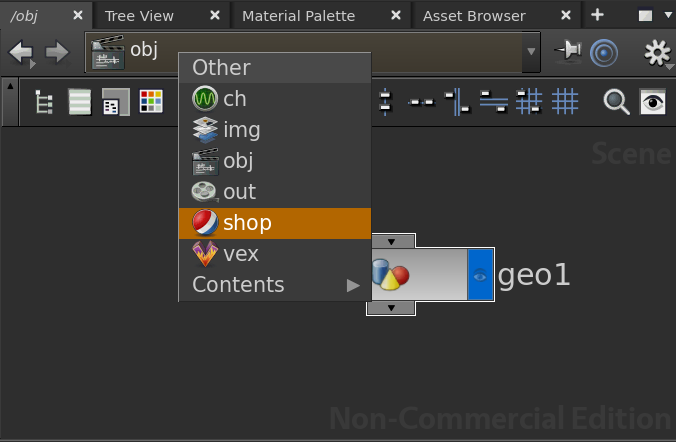Open the color palette icon

point(151,102)
